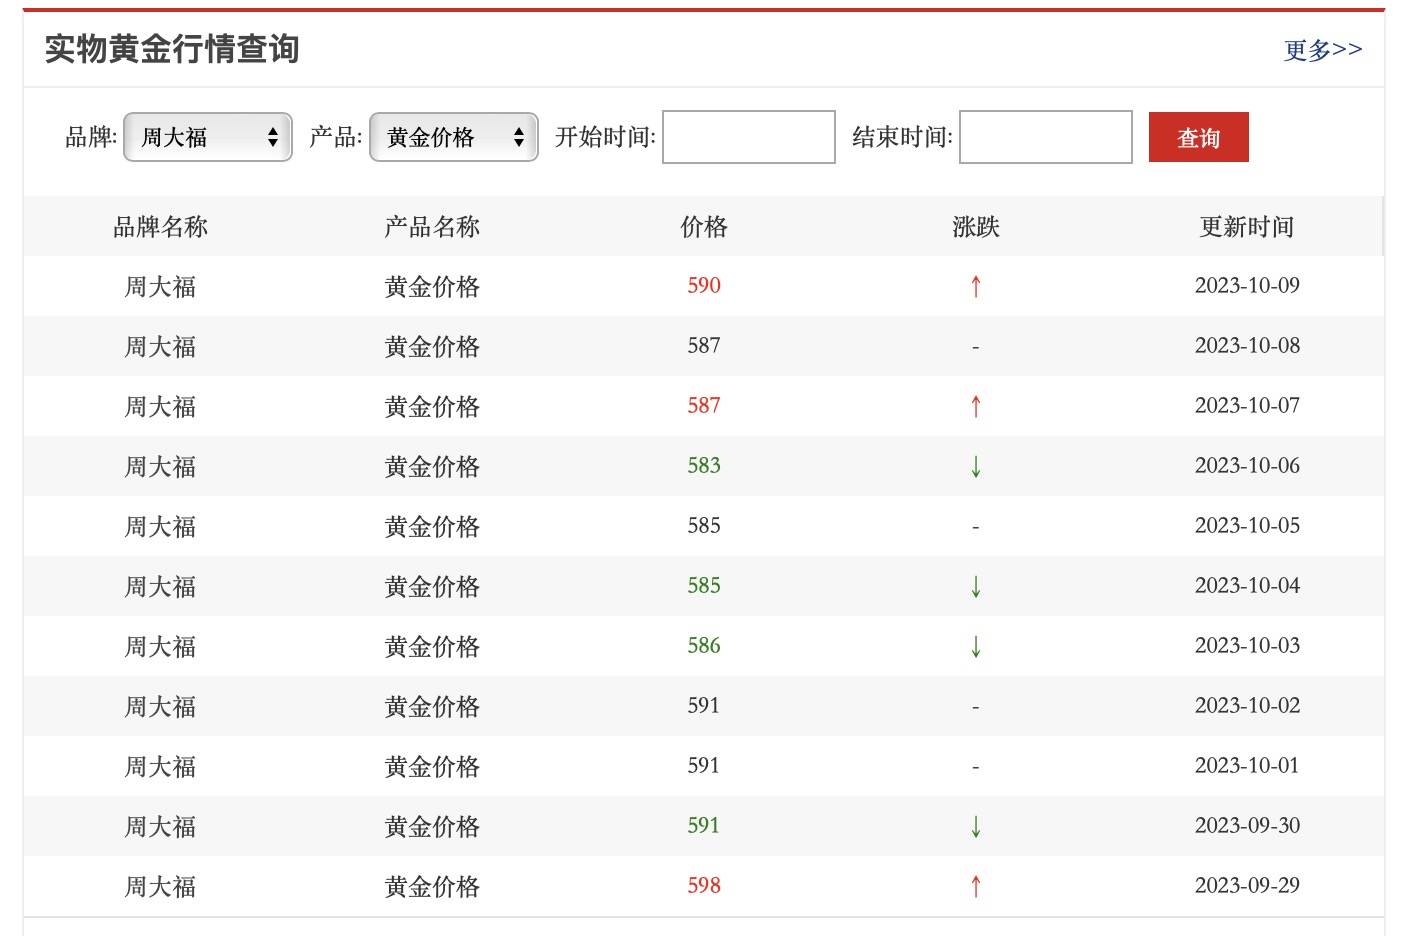This screenshot has height=936, width=1408.
Task: Click the red up arrow for 2023-10-07
Action: pos(976,407)
